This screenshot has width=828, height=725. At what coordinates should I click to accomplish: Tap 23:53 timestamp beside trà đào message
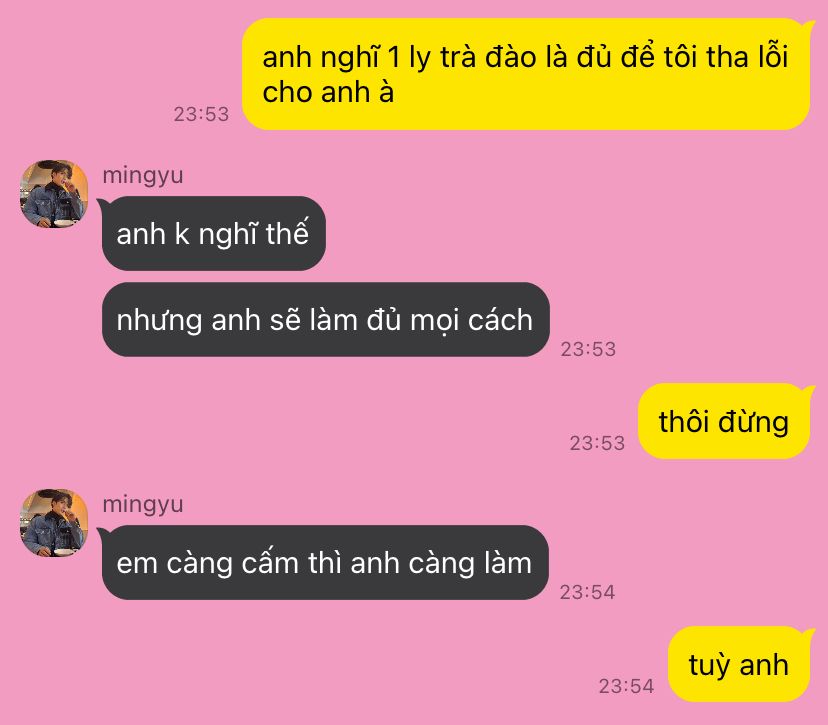pyautogui.click(x=201, y=114)
